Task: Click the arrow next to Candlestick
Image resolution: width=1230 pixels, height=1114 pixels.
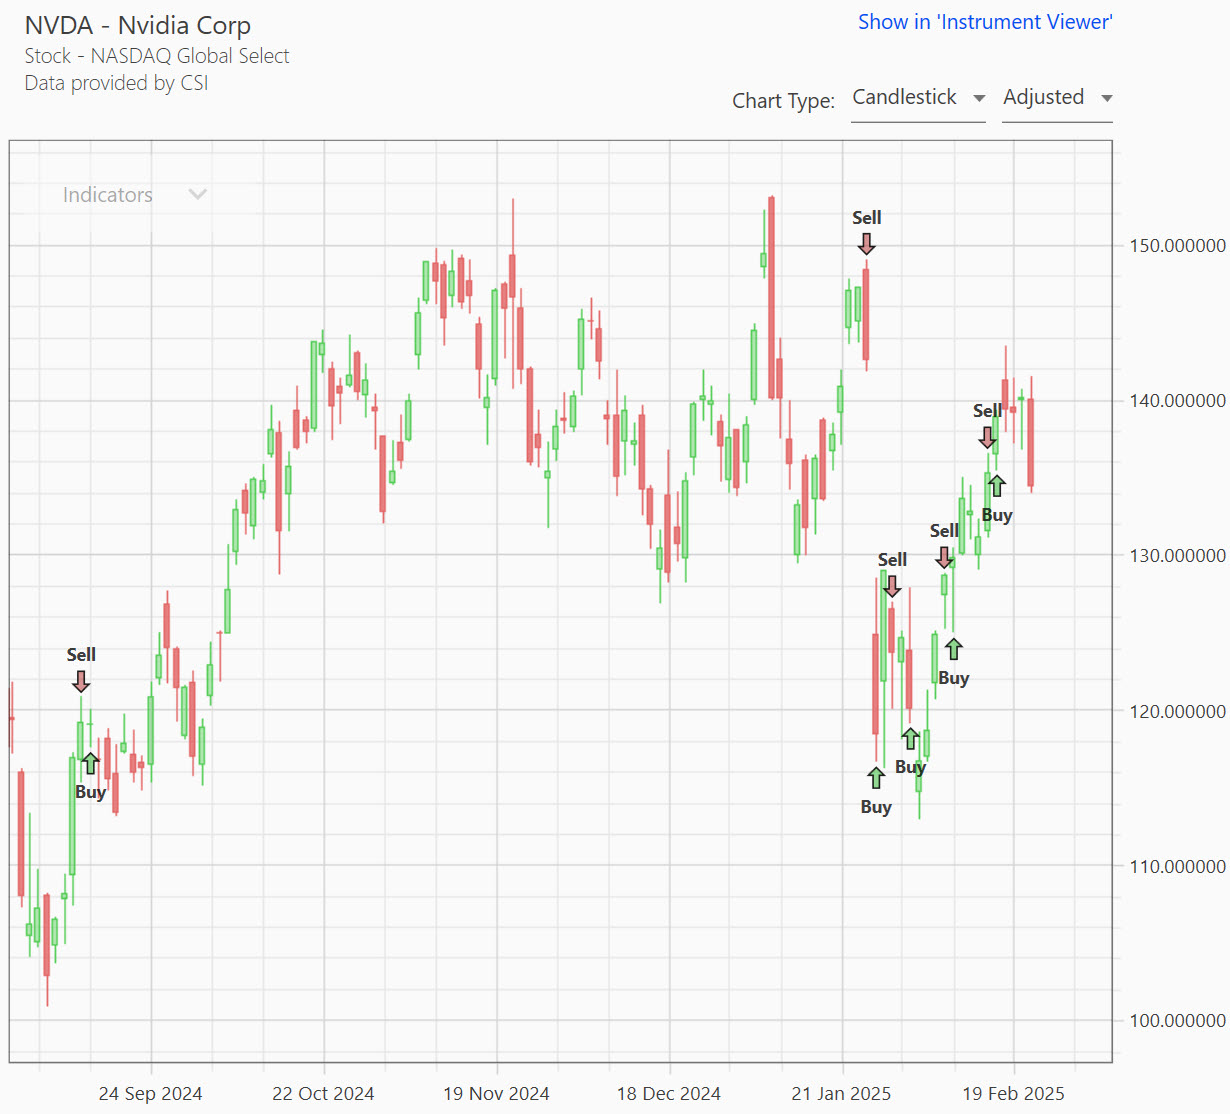Action: coord(979,98)
